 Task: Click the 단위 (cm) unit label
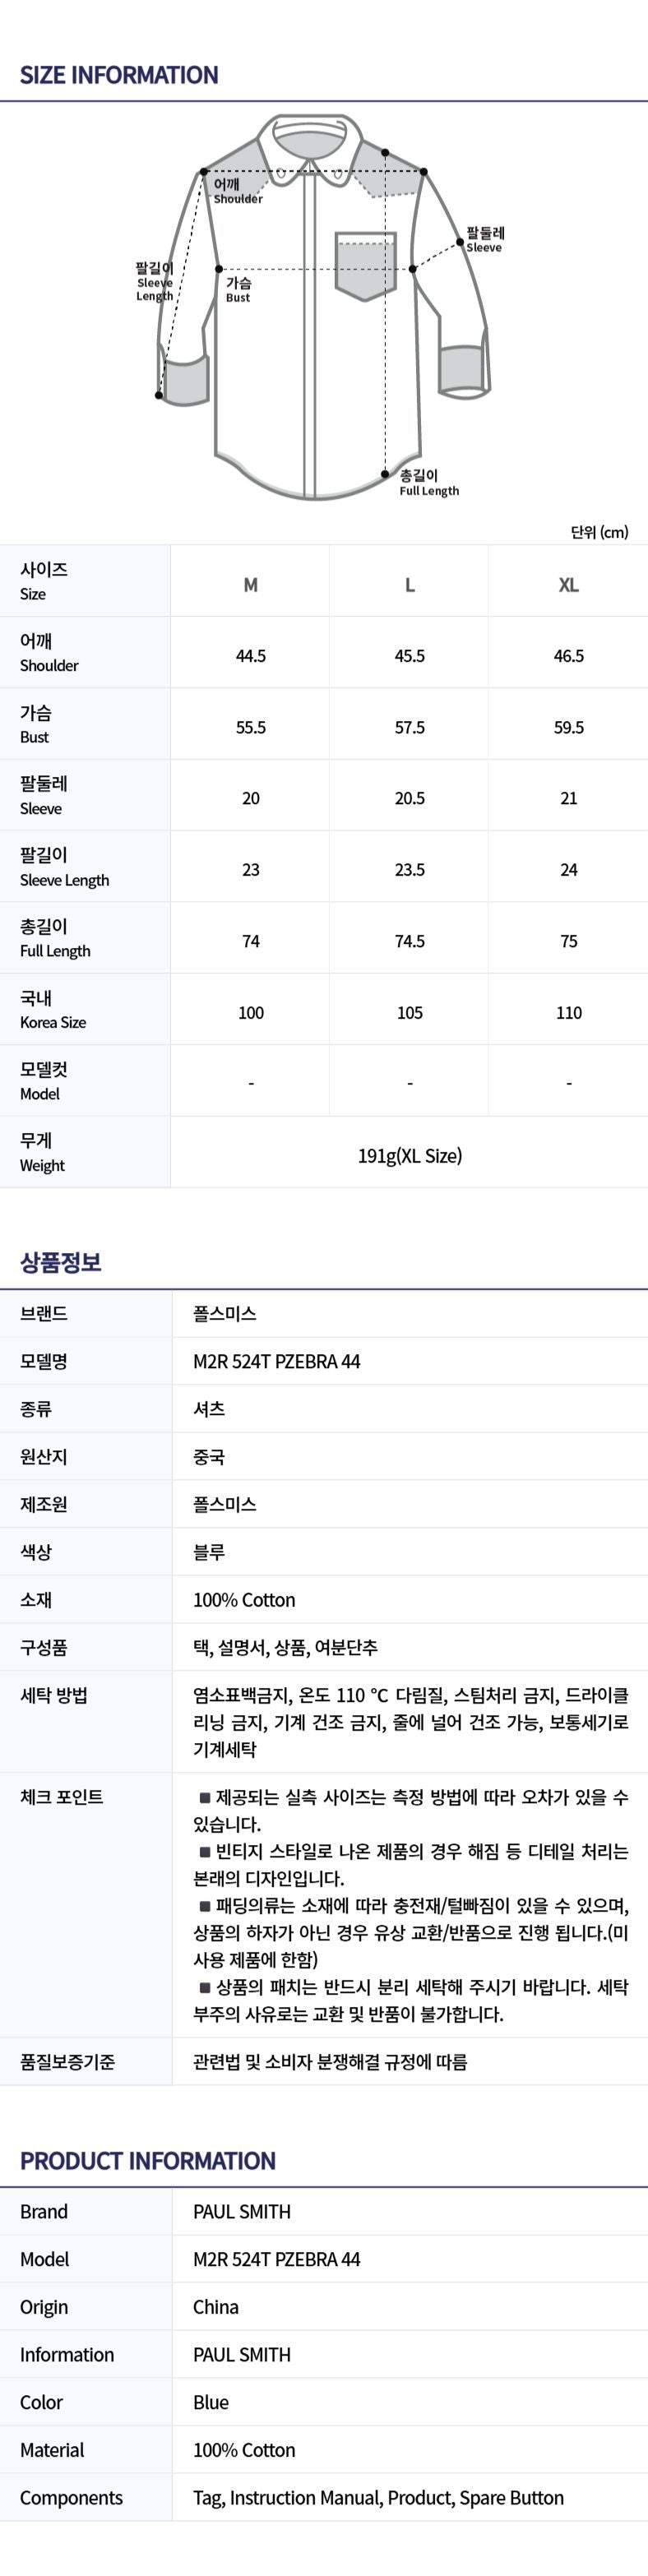599,532
